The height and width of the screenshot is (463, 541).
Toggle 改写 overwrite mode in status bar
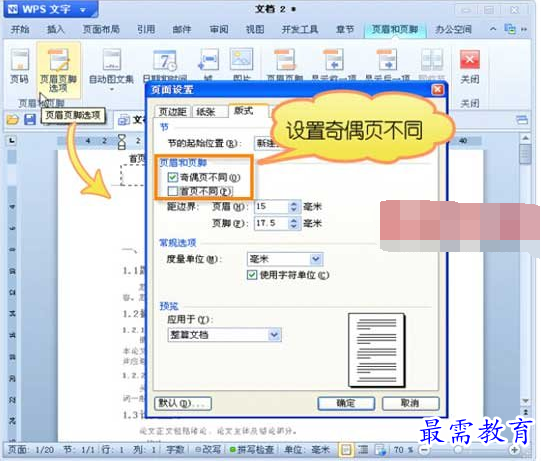(x=208, y=450)
